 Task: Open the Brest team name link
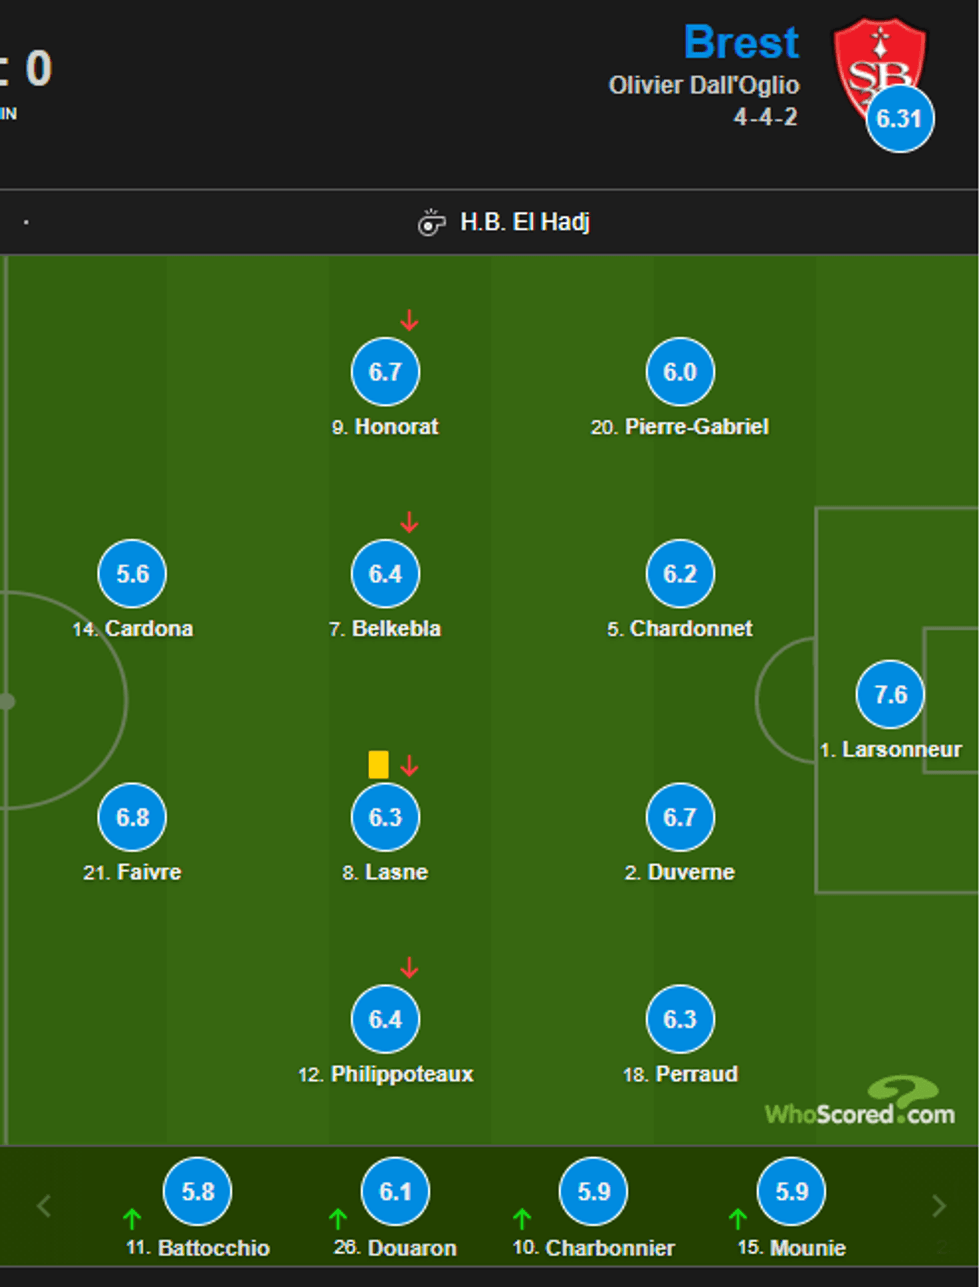(x=741, y=43)
